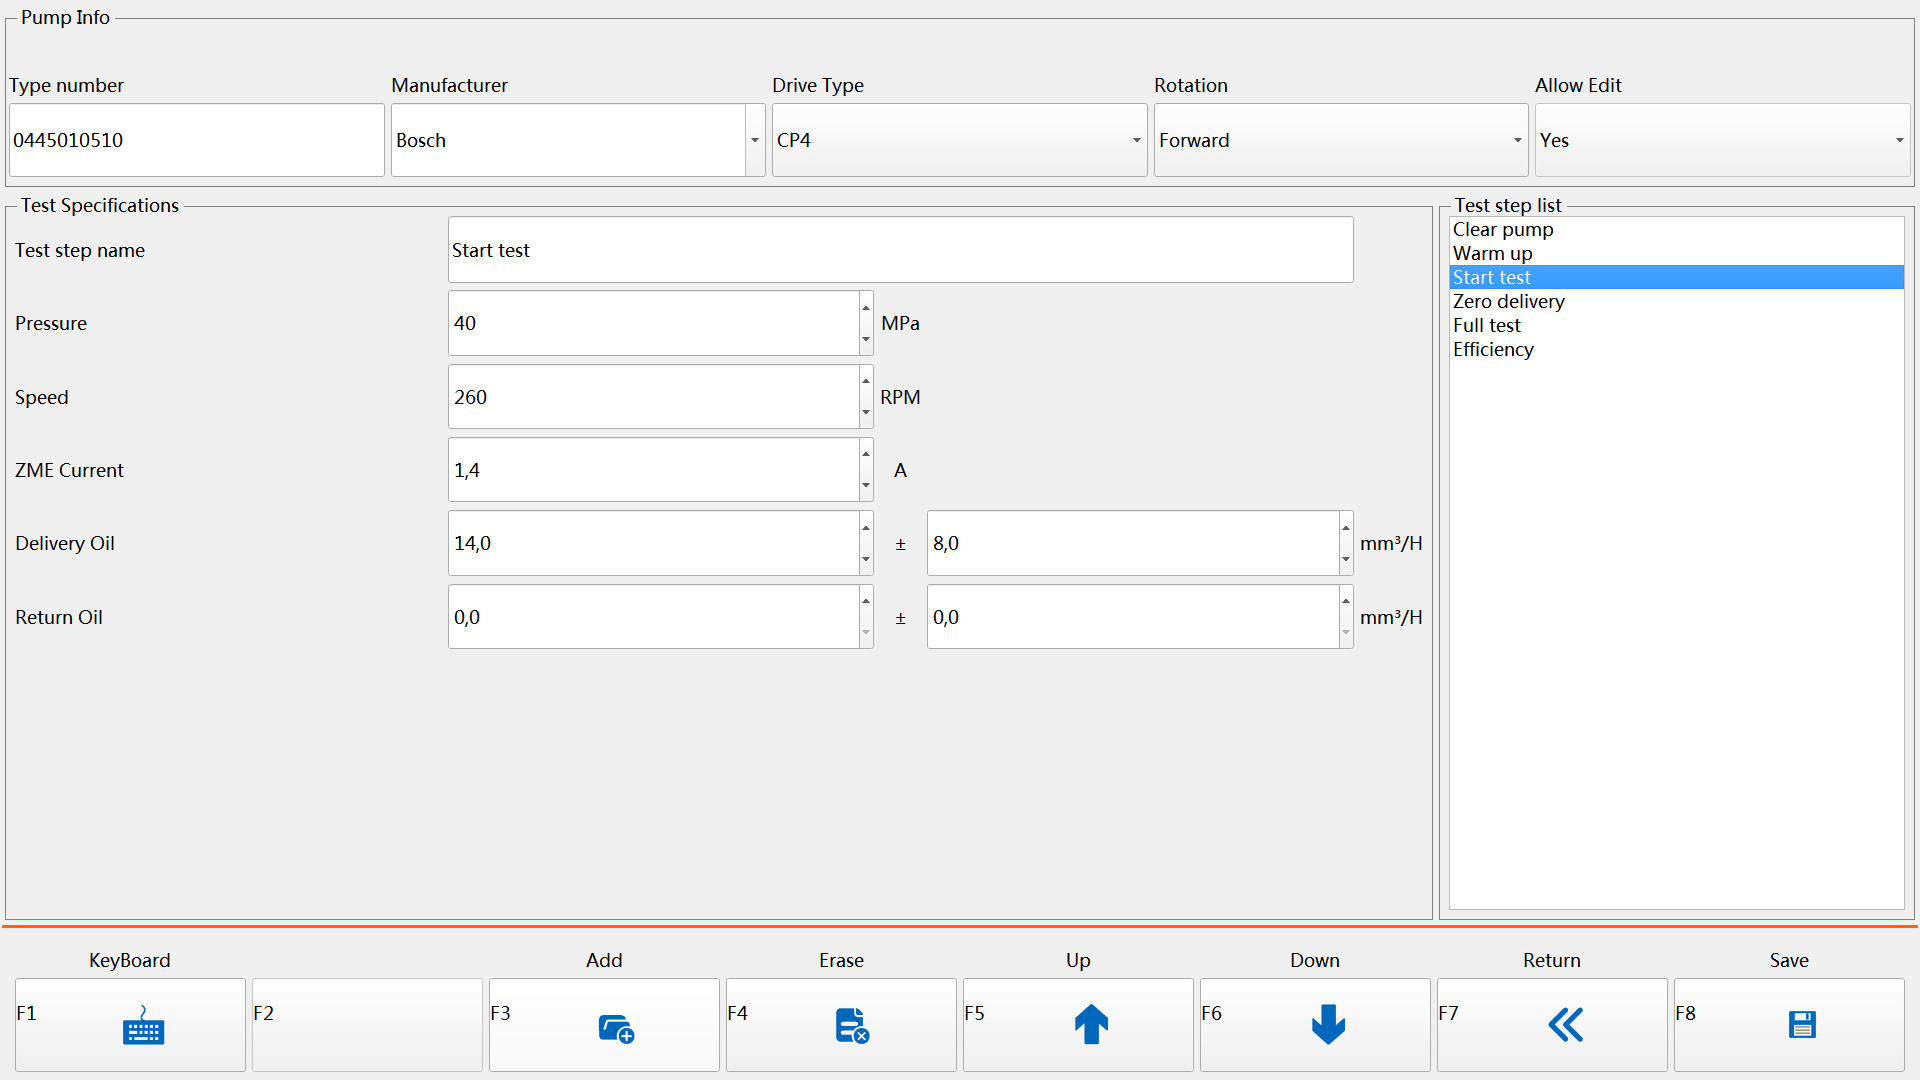1920x1080 pixels.
Task: Open the Rotation dropdown set to Forward
Action: point(1517,140)
